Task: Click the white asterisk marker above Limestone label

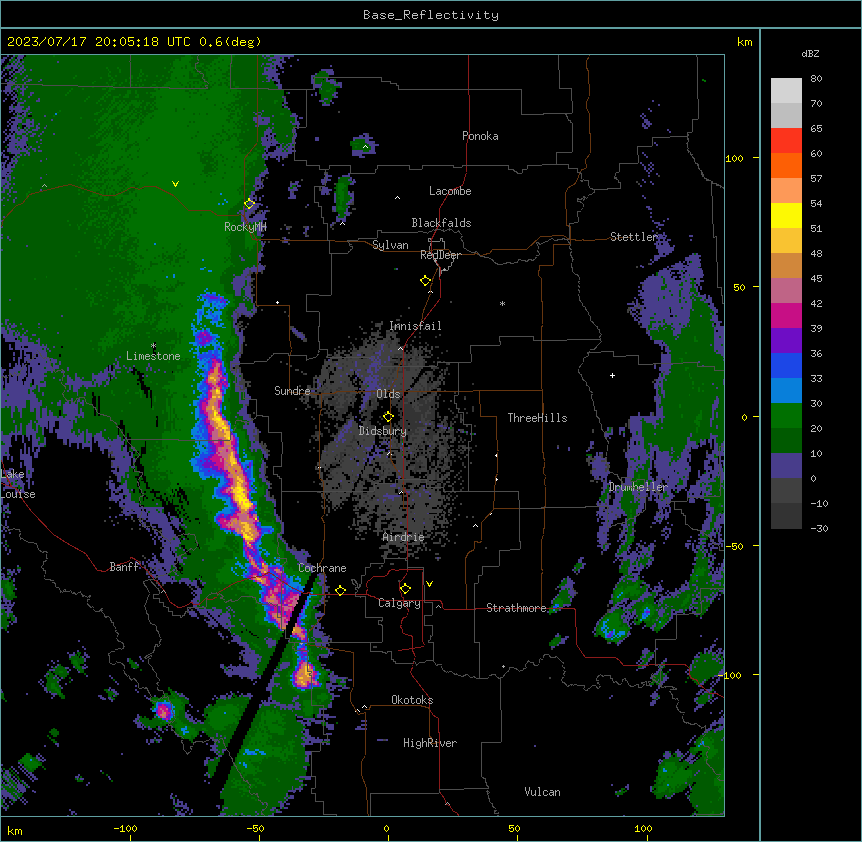Action: tap(153, 346)
